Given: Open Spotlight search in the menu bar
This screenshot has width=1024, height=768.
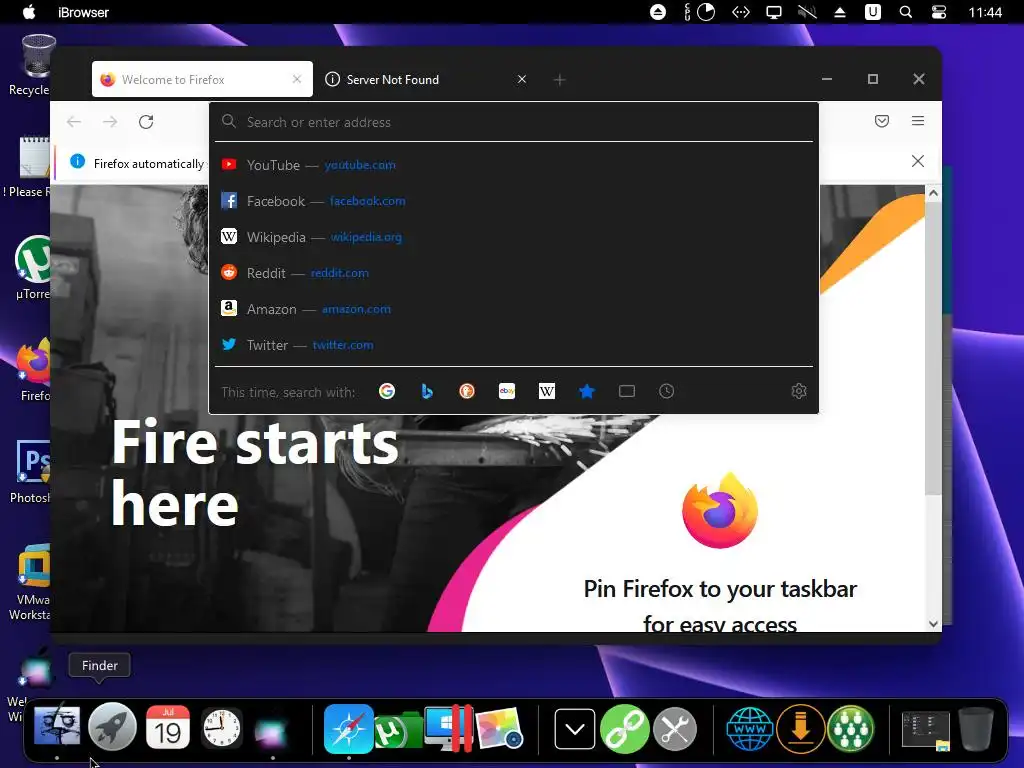Looking at the screenshot, I should (906, 12).
